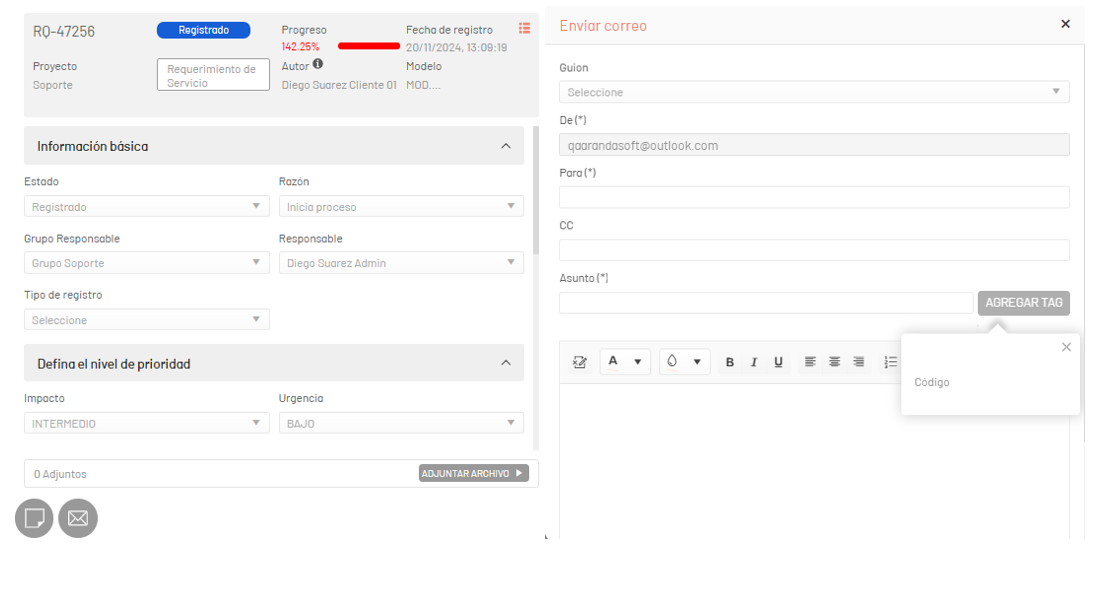The image size is (1118, 598).
Task: Click the AGREGAR TAG button
Action: click(x=1024, y=302)
